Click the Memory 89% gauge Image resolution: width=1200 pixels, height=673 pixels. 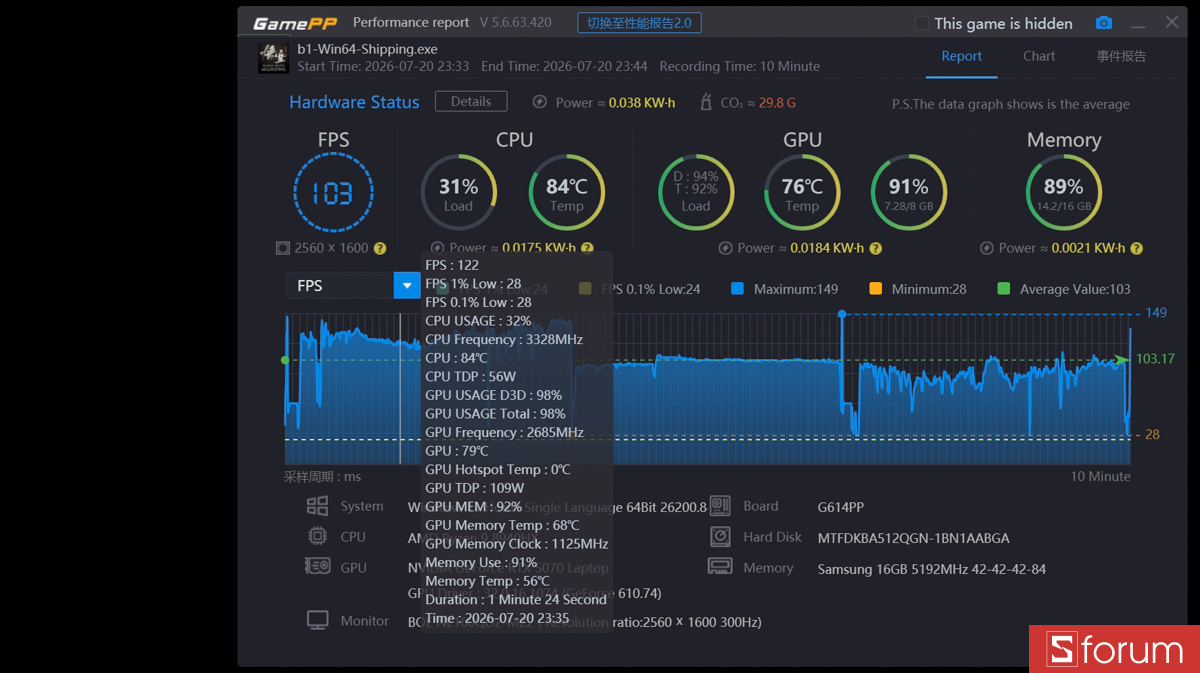pos(1064,192)
